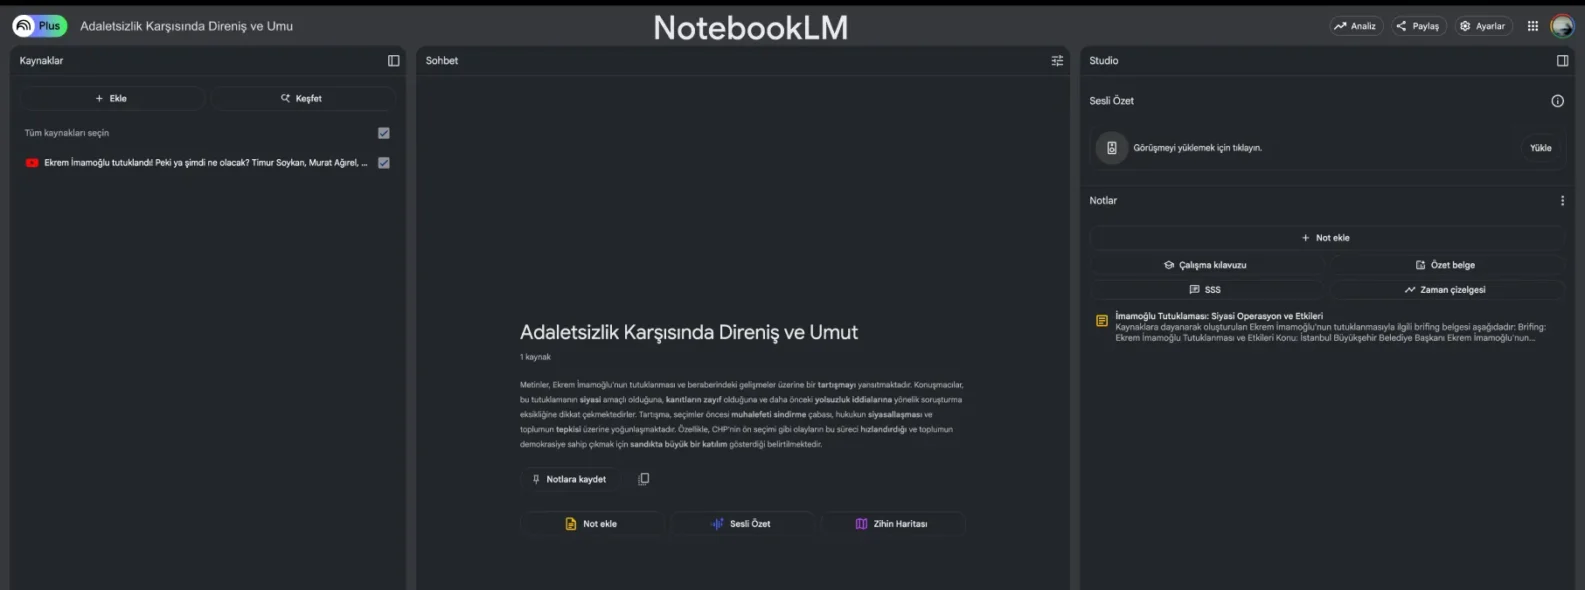The height and width of the screenshot is (590, 1585).
Task: Click the Keşfet discover button
Action: [303, 98]
